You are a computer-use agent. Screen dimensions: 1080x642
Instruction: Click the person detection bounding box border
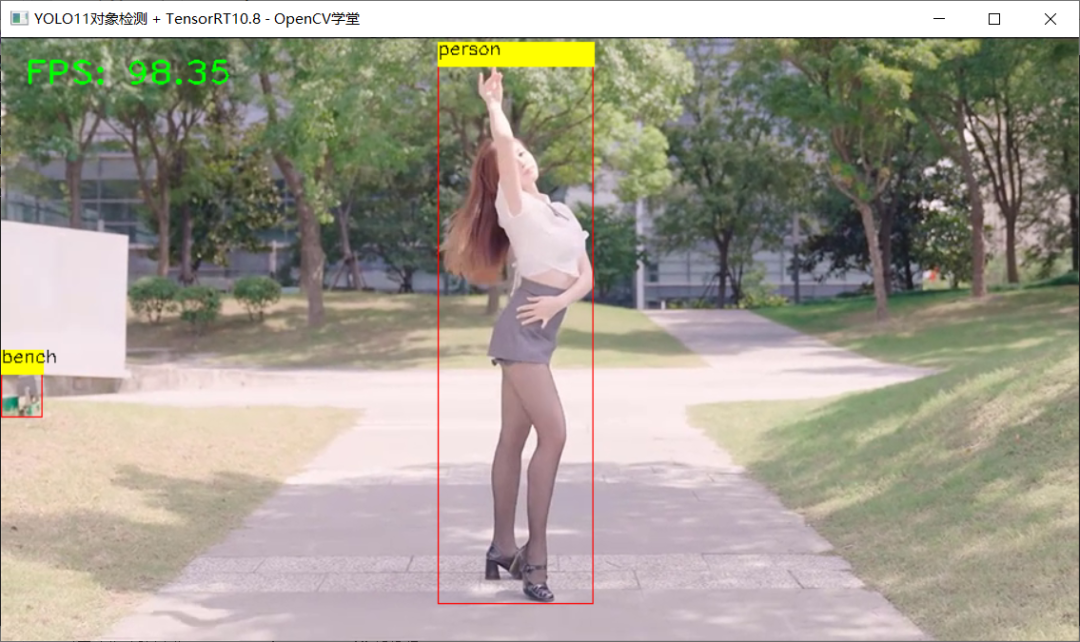click(x=438, y=300)
